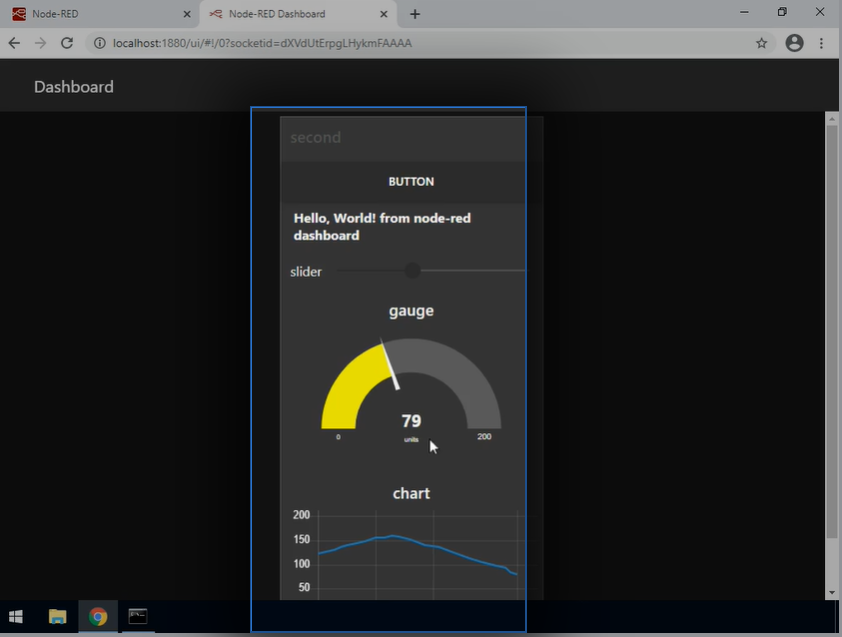This screenshot has height=637, width=842.
Task: Click the chart axis label 150
Action: (x=301, y=539)
